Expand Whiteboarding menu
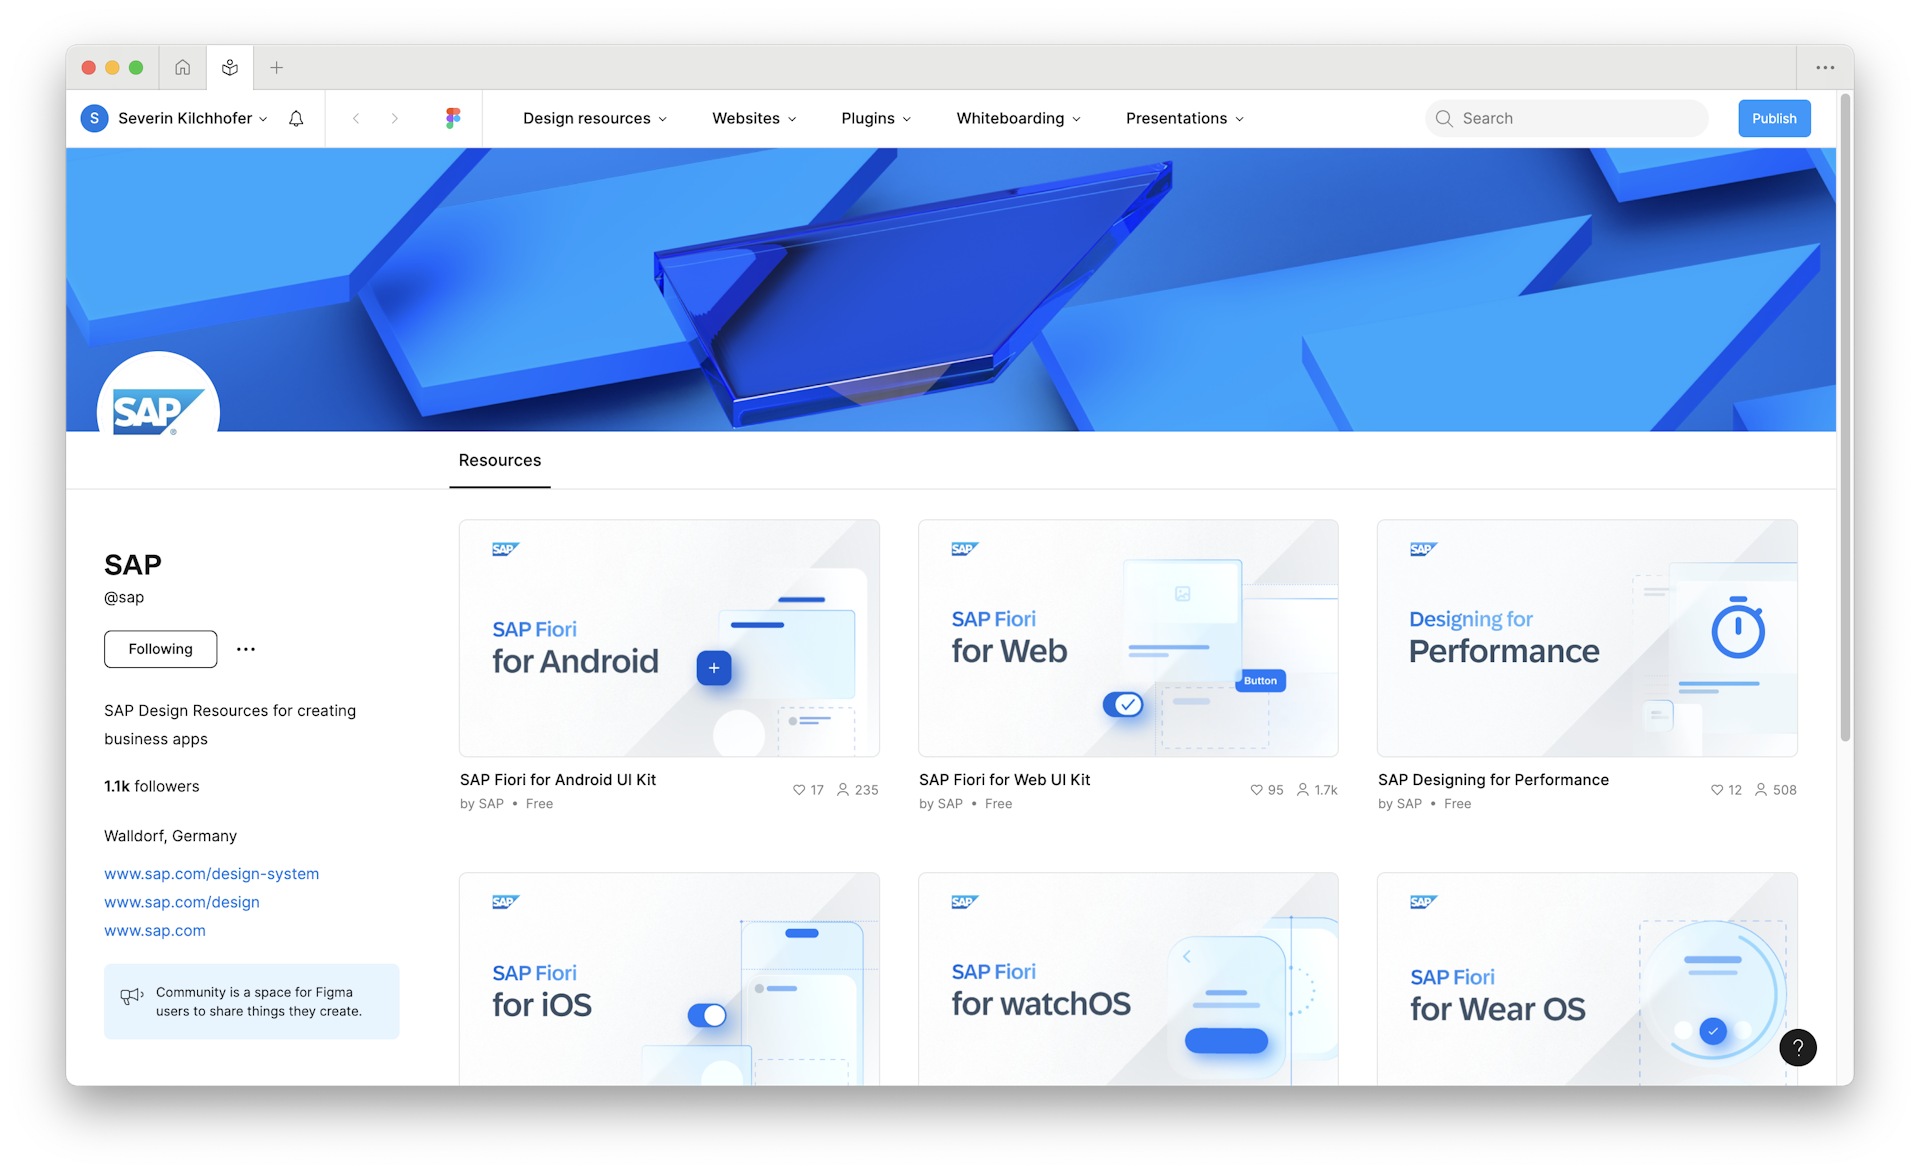The image size is (1920, 1173). tap(1018, 118)
